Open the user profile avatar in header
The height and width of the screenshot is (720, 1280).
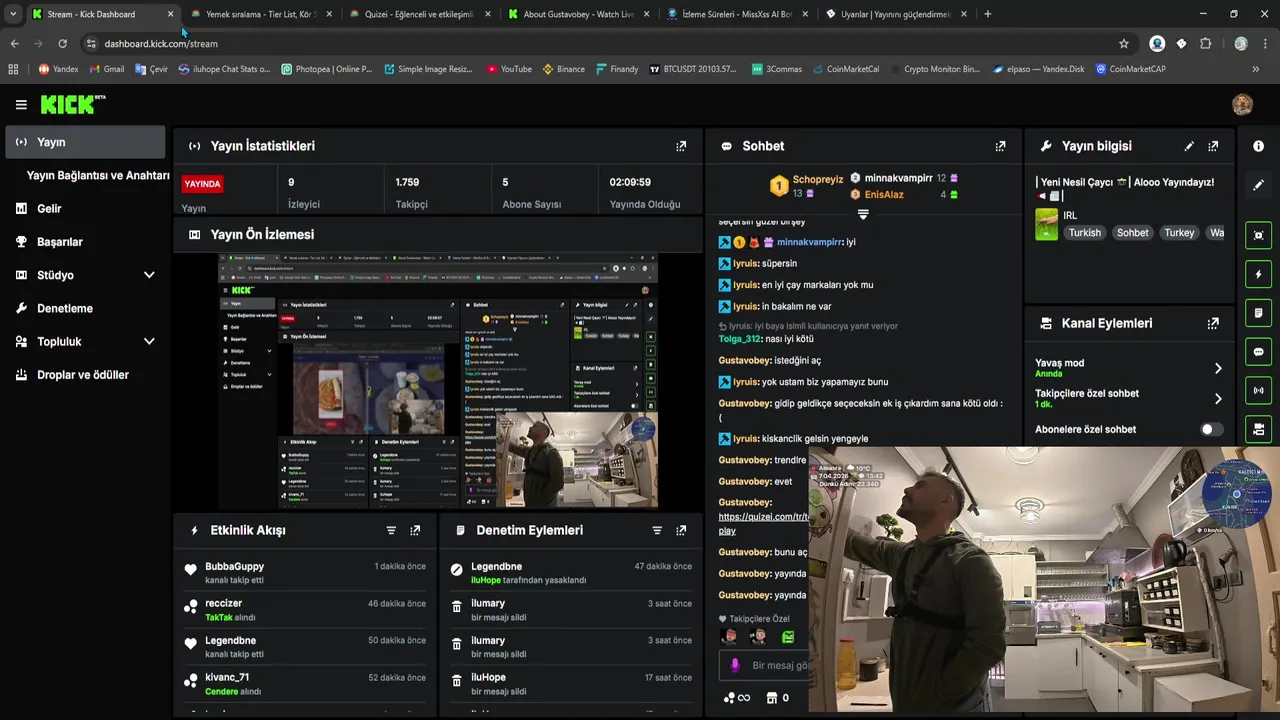pos(1242,105)
